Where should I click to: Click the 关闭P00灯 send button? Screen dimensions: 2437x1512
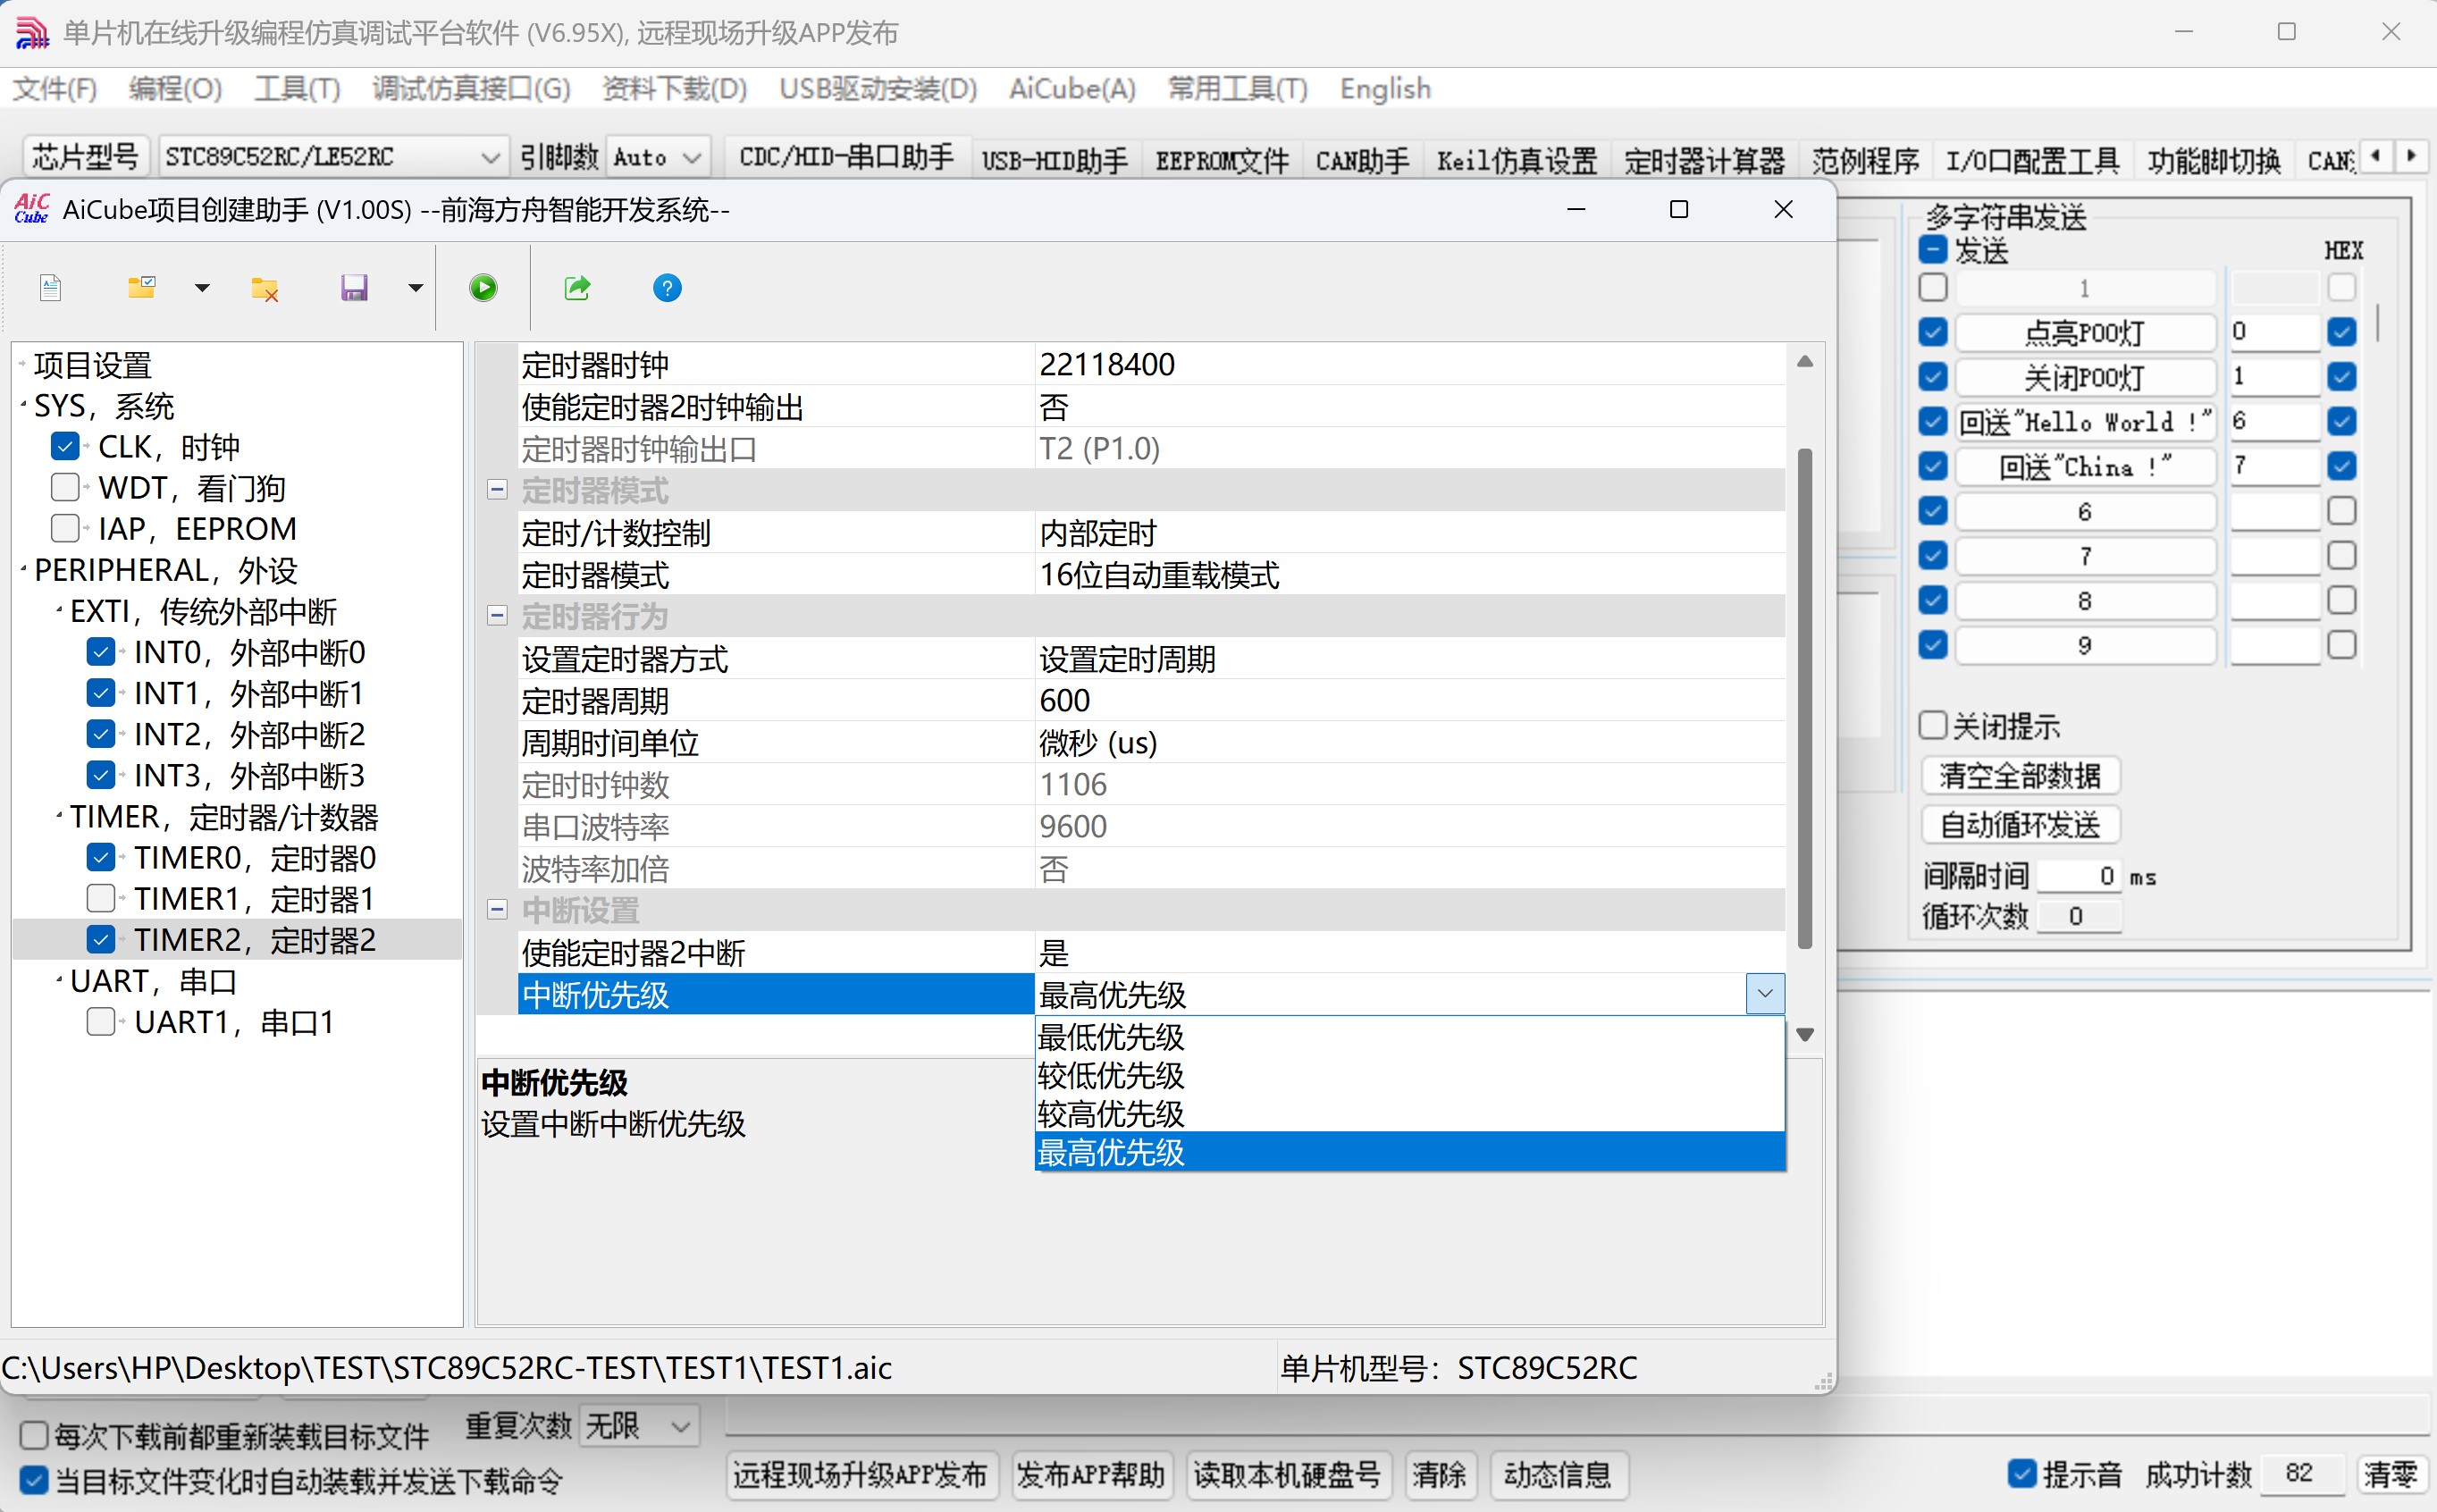2085,377
